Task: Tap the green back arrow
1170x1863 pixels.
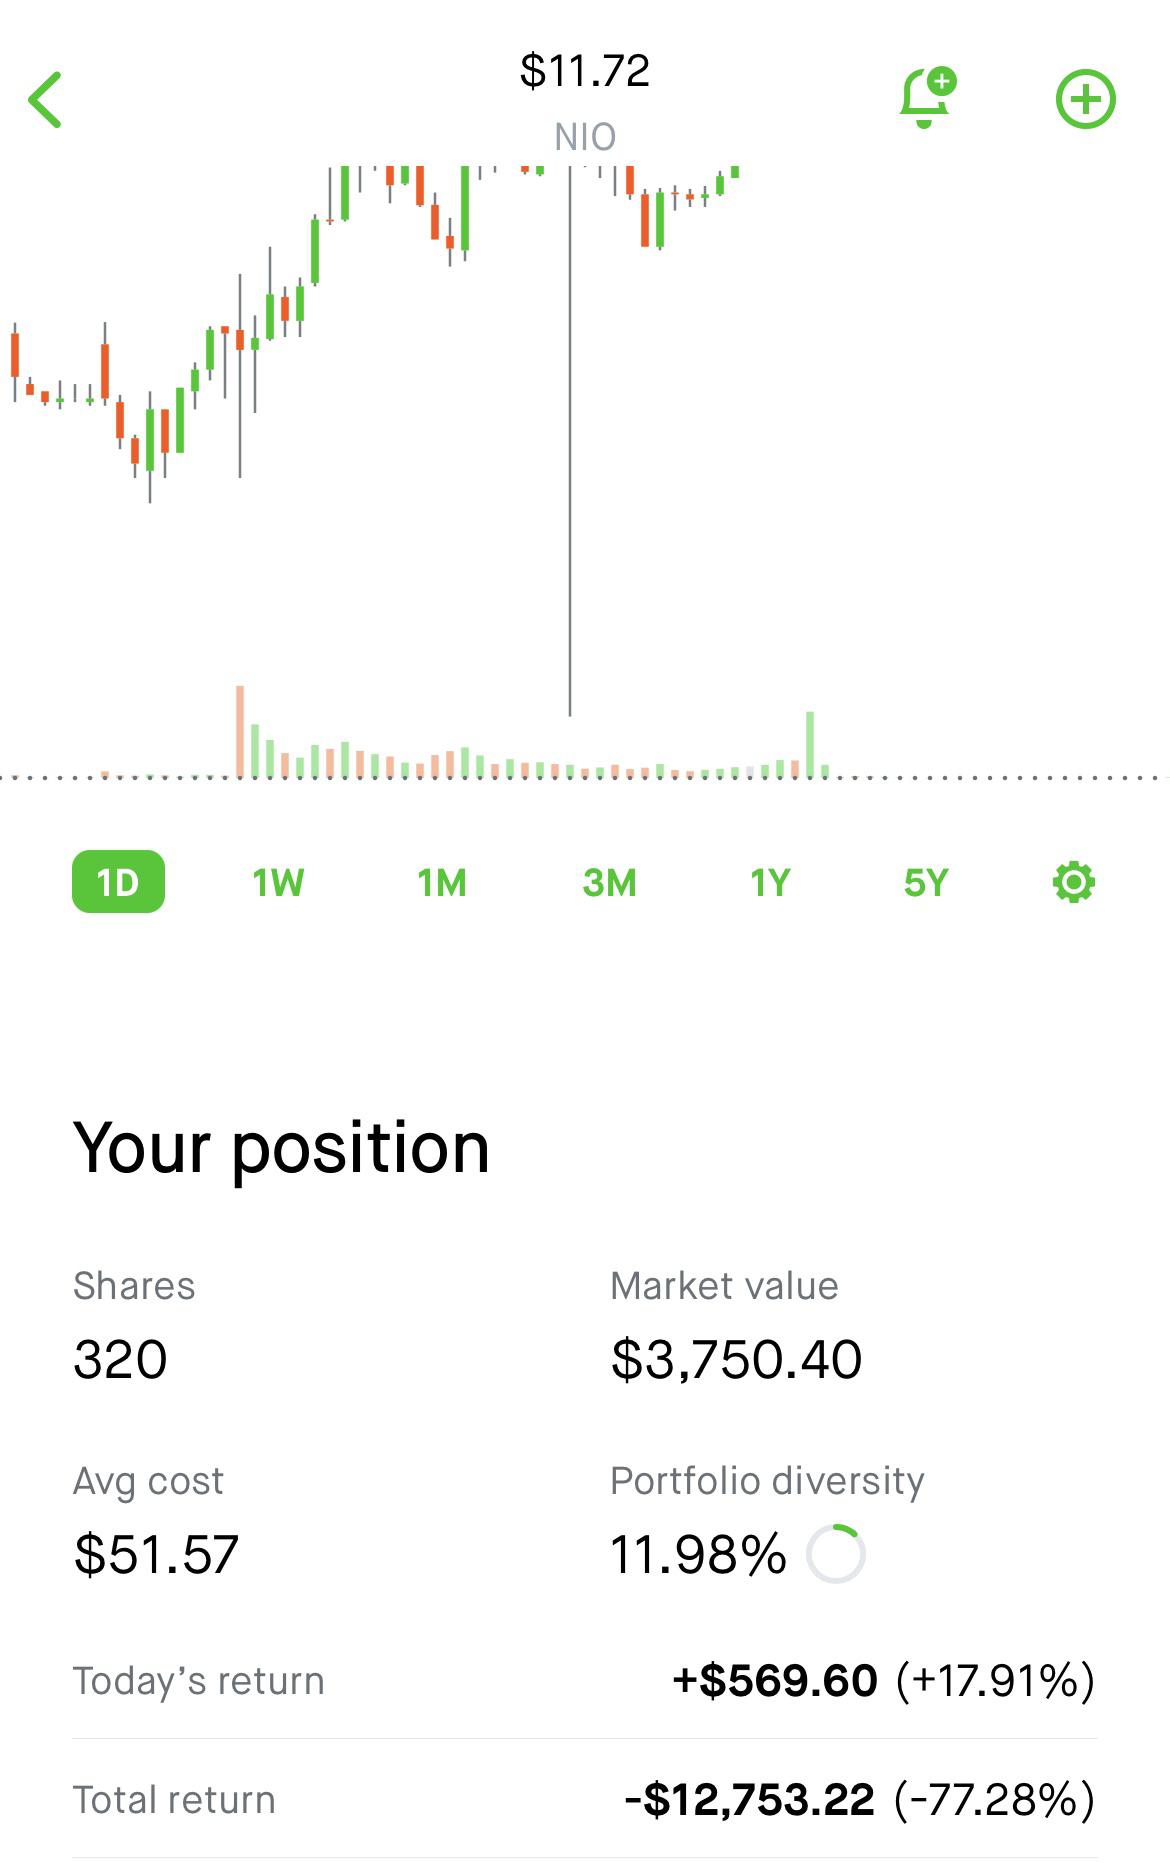Action: point(46,100)
